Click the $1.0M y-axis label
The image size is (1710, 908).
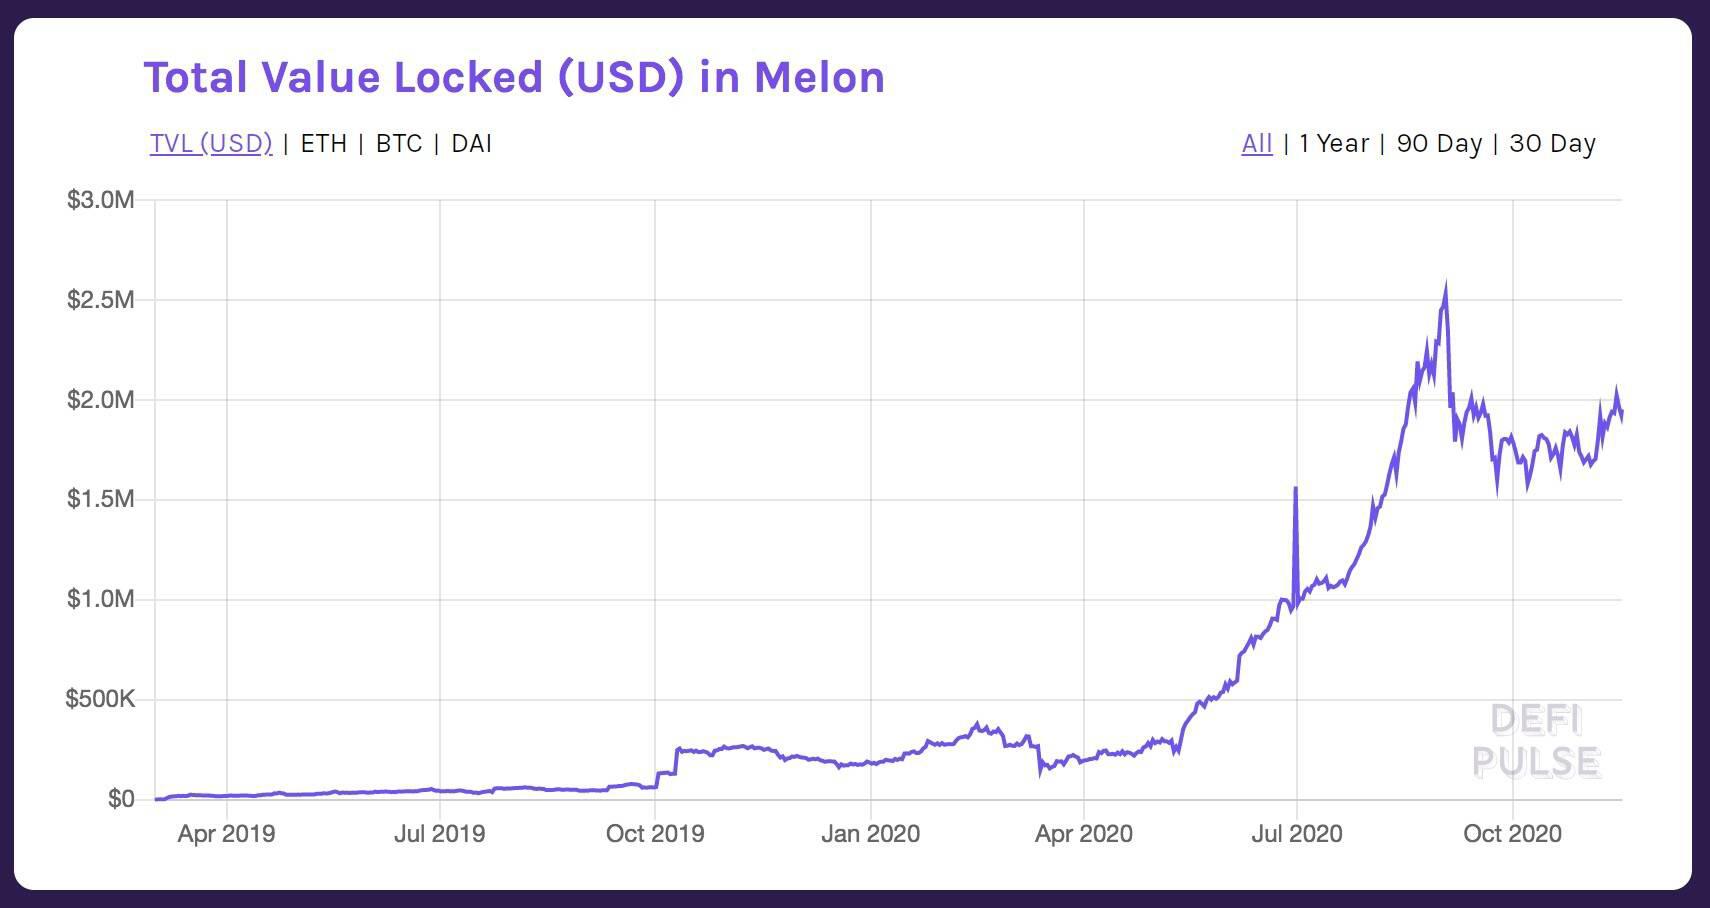pyautogui.click(x=100, y=599)
